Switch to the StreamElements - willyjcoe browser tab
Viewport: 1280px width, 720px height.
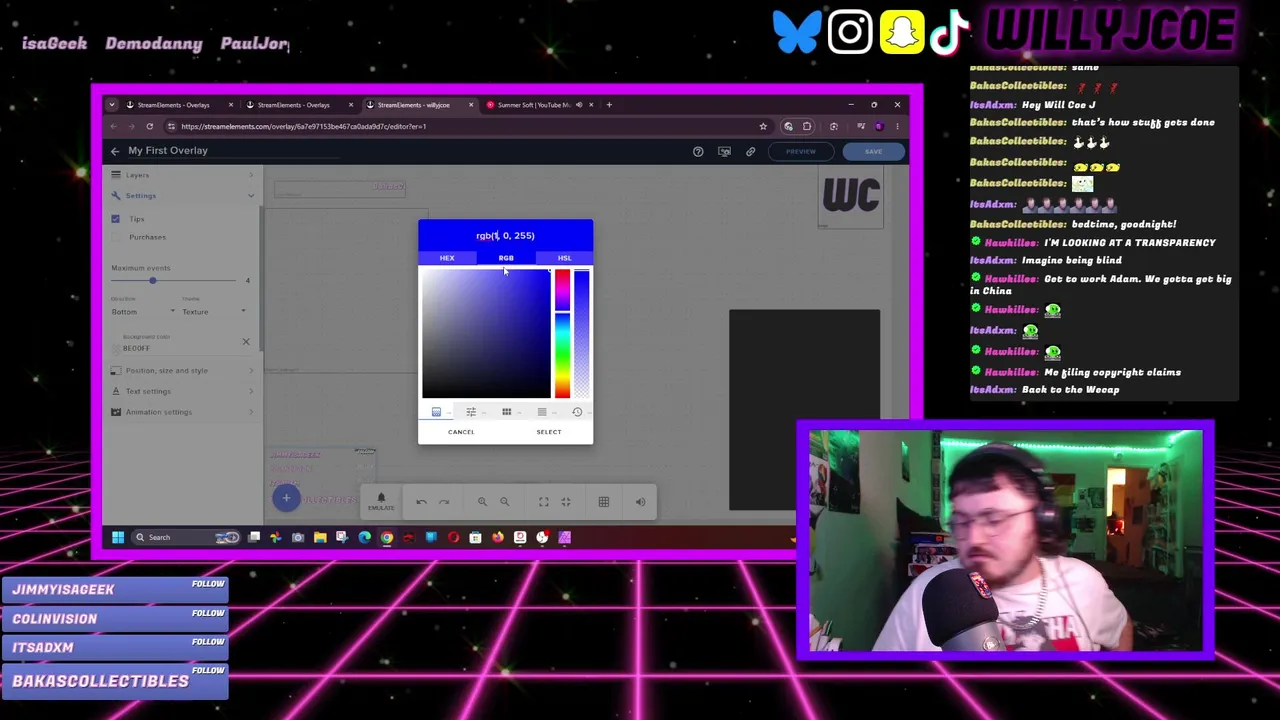pyautogui.click(x=420, y=105)
